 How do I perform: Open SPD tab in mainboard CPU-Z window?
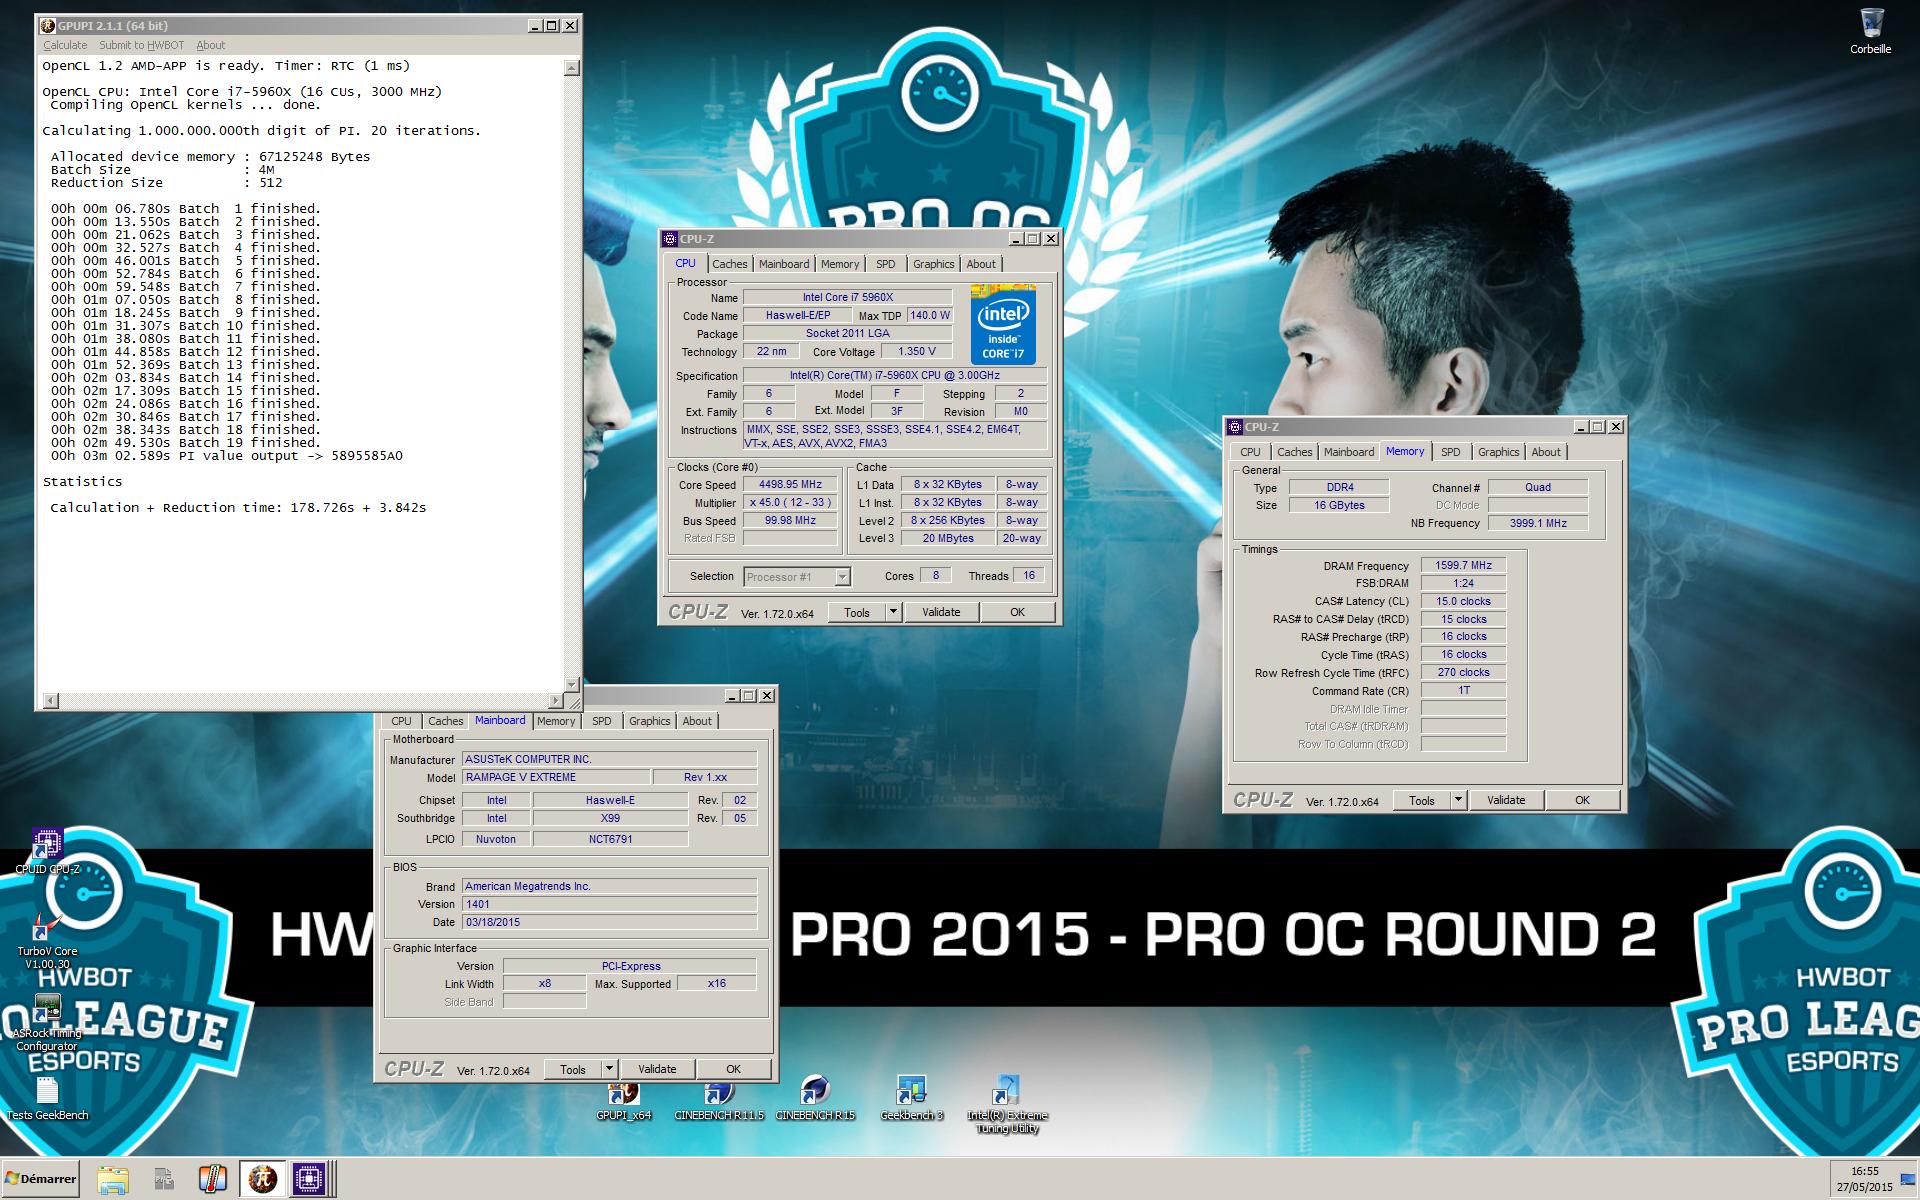[602, 721]
